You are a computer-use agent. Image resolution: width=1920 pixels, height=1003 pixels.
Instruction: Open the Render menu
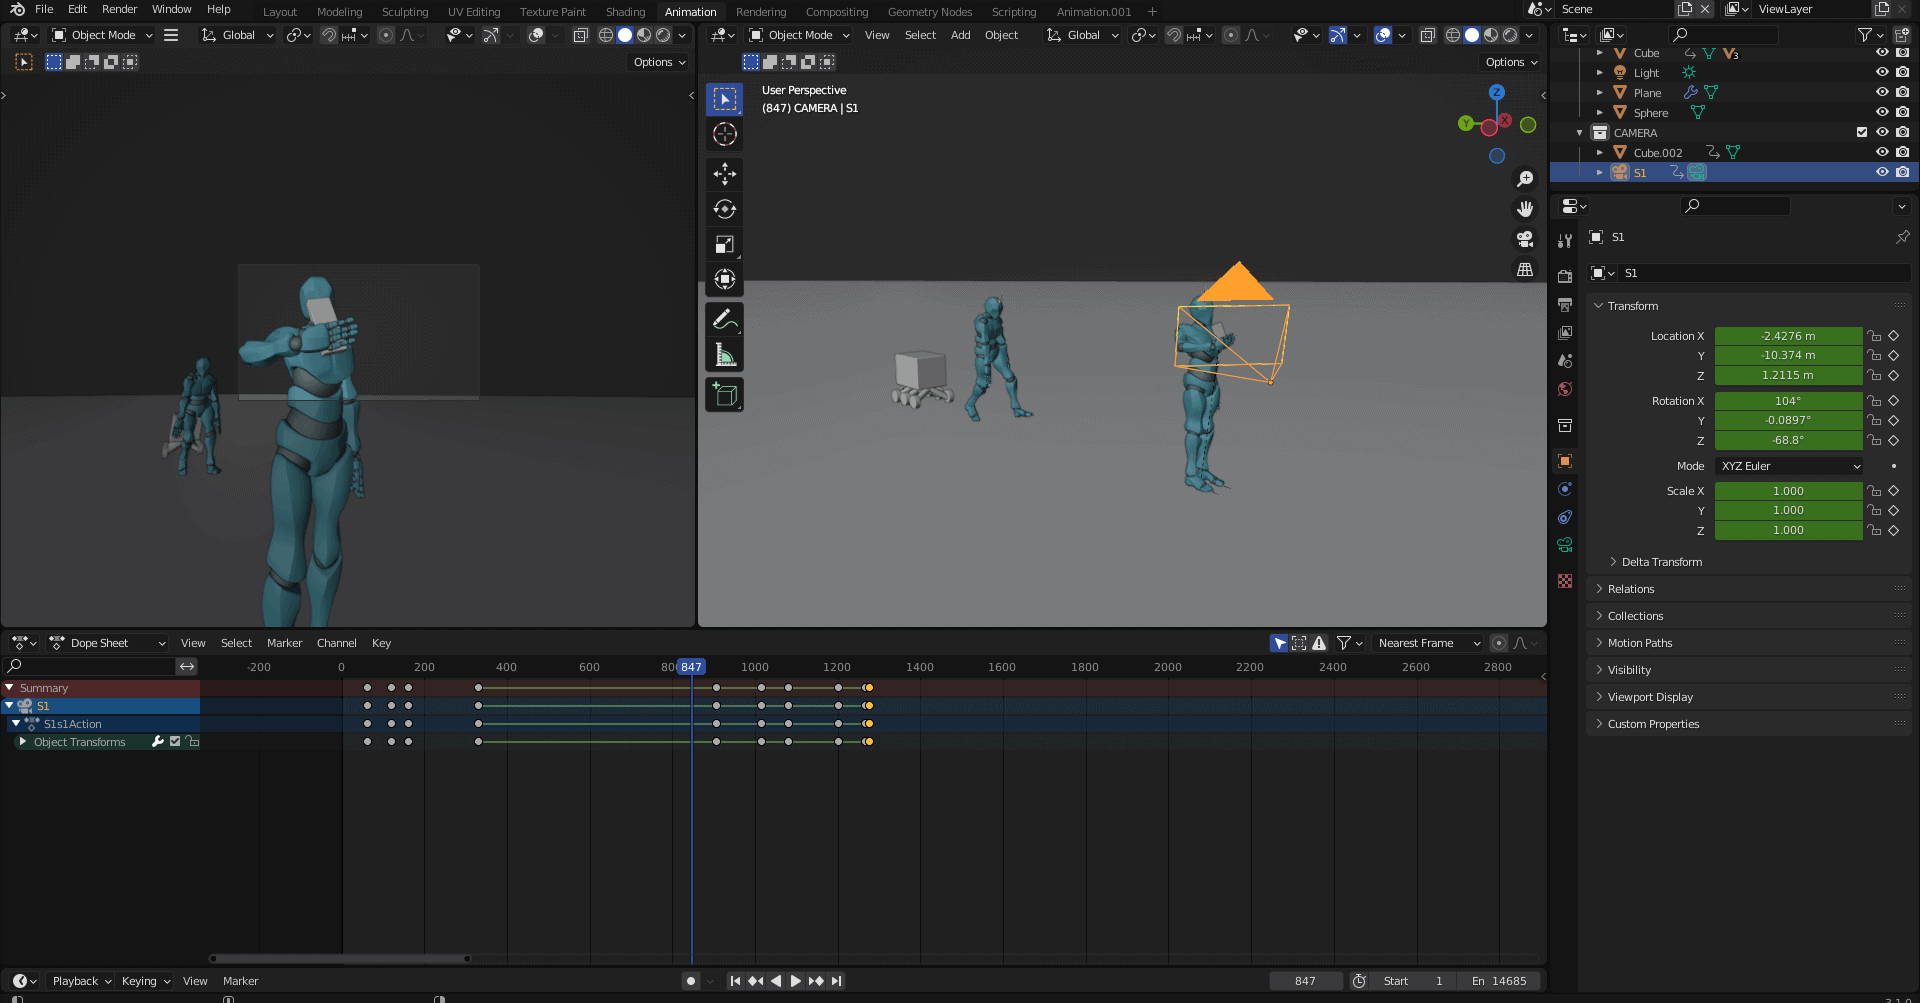119,9
